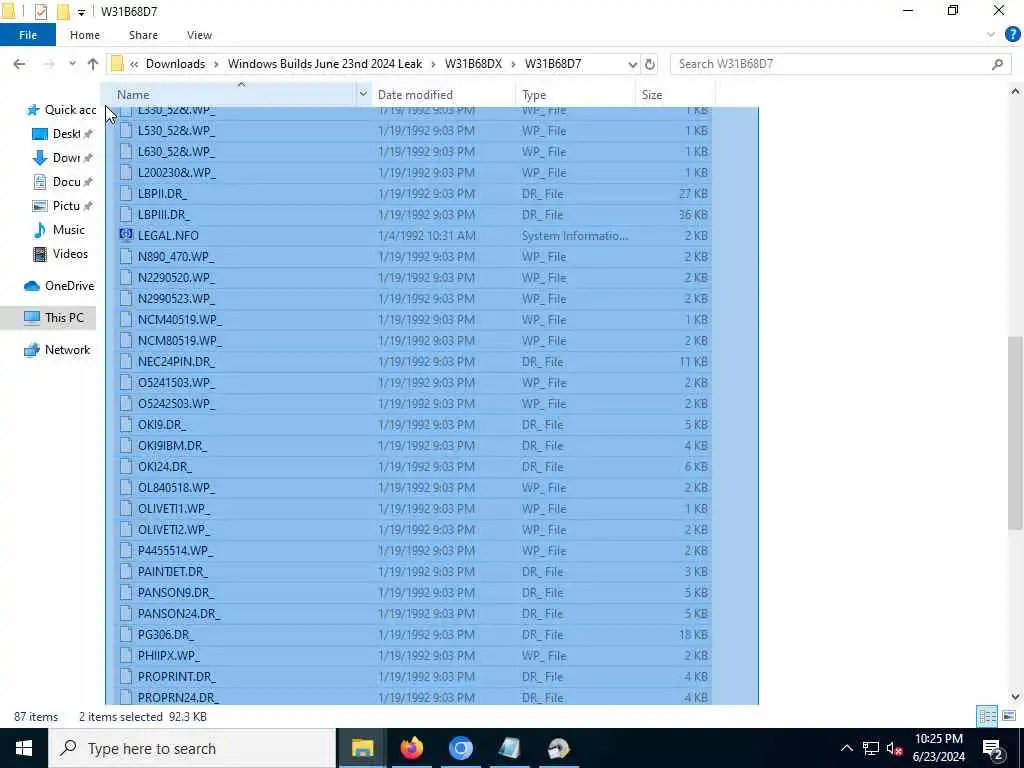Expand the ribbon with the chevron
1024x768 pixels.
(x=991, y=35)
